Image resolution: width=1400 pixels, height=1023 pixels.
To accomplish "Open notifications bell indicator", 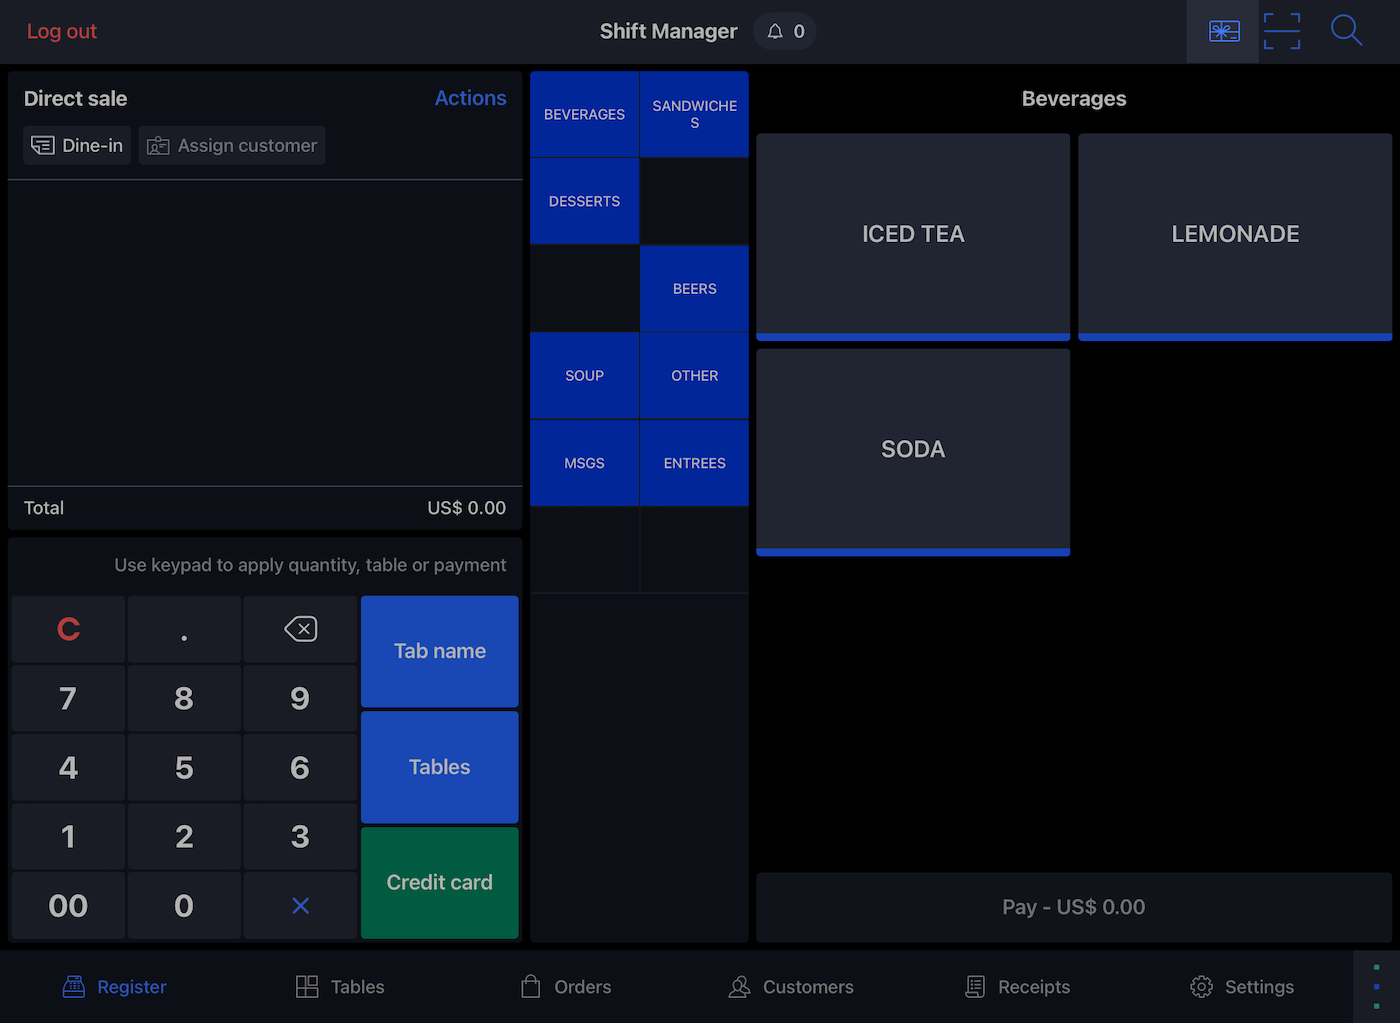I will (x=785, y=32).
